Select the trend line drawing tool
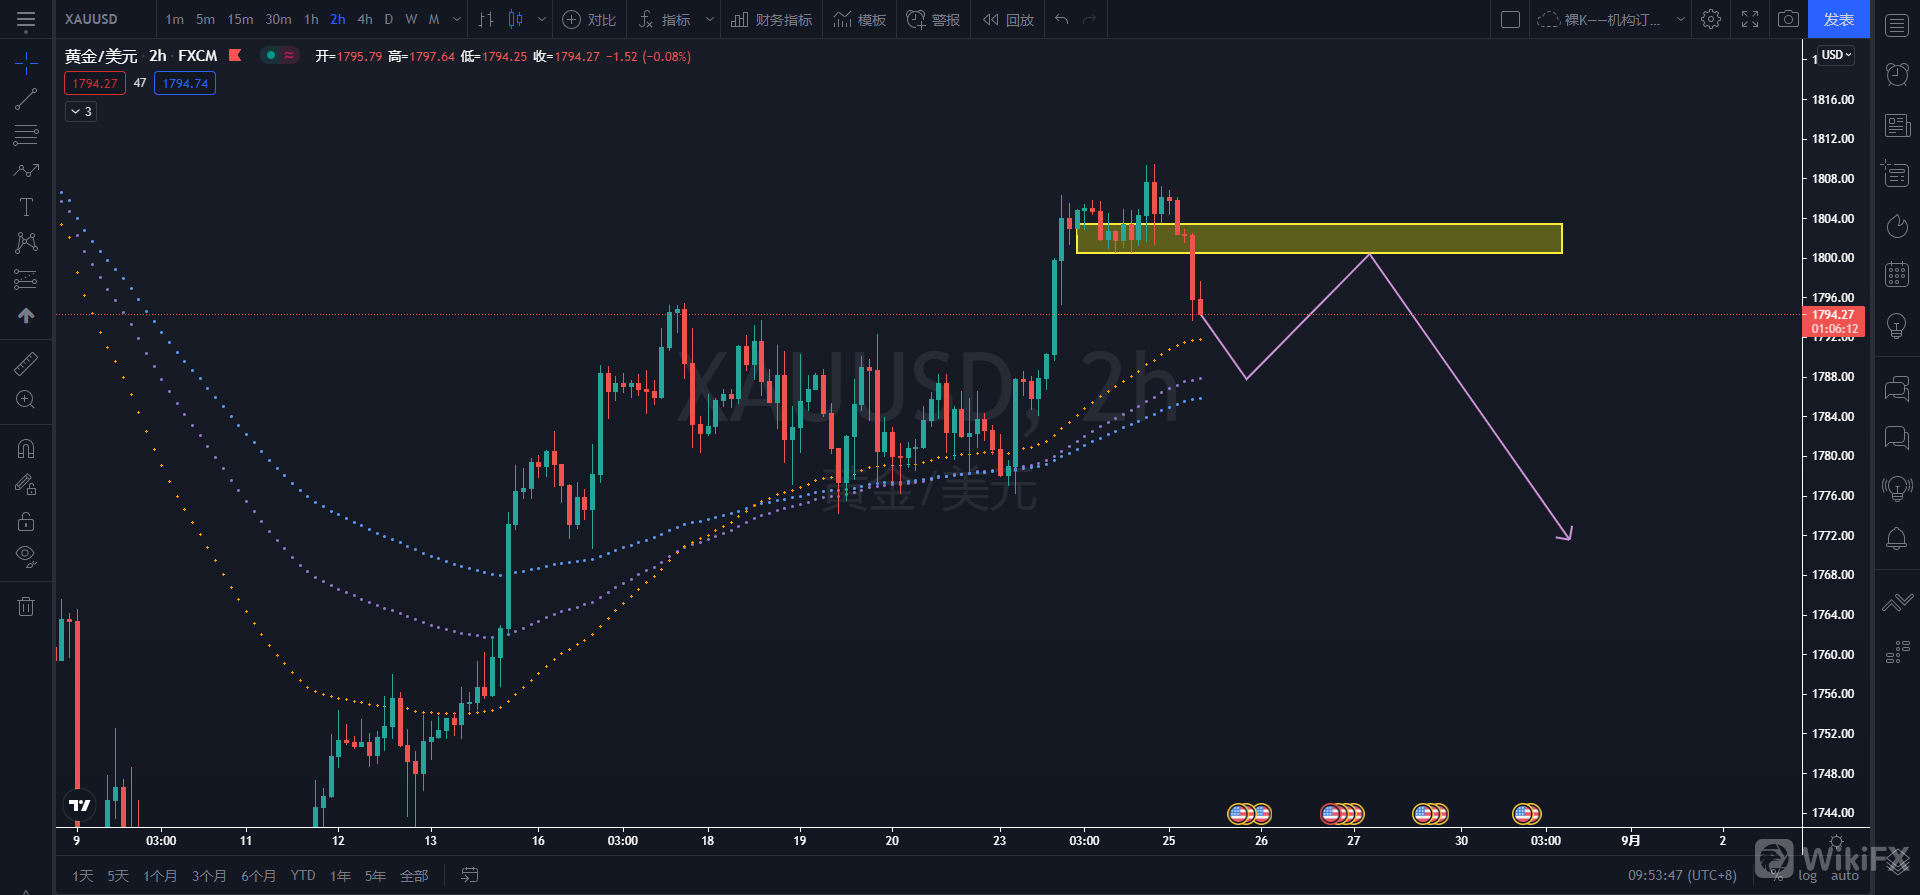The height and width of the screenshot is (895, 1920). pos(26,99)
